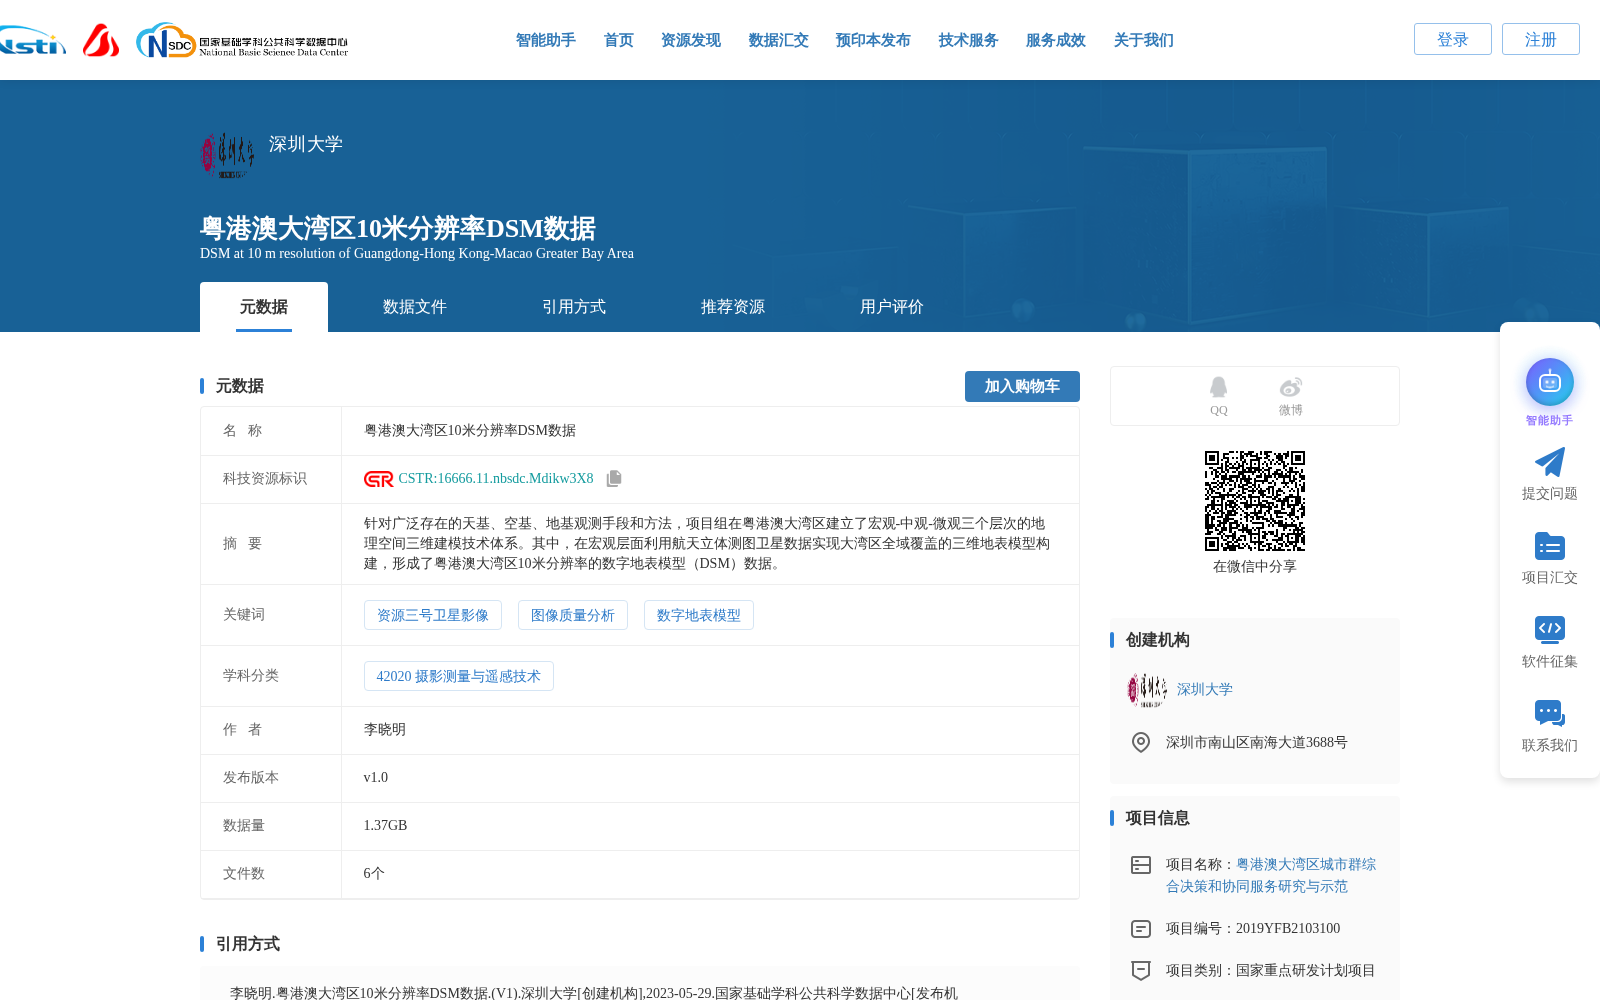Click the CSTR red logo icon
The height and width of the screenshot is (1000, 1600).
click(x=379, y=479)
